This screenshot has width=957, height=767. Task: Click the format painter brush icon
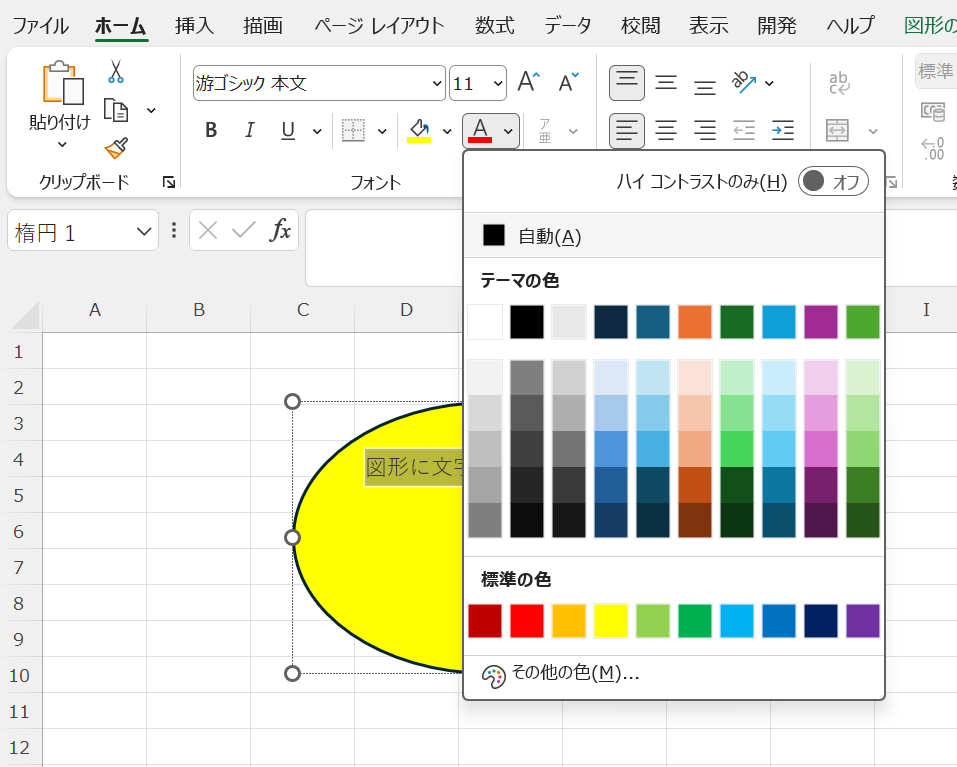point(116,148)
